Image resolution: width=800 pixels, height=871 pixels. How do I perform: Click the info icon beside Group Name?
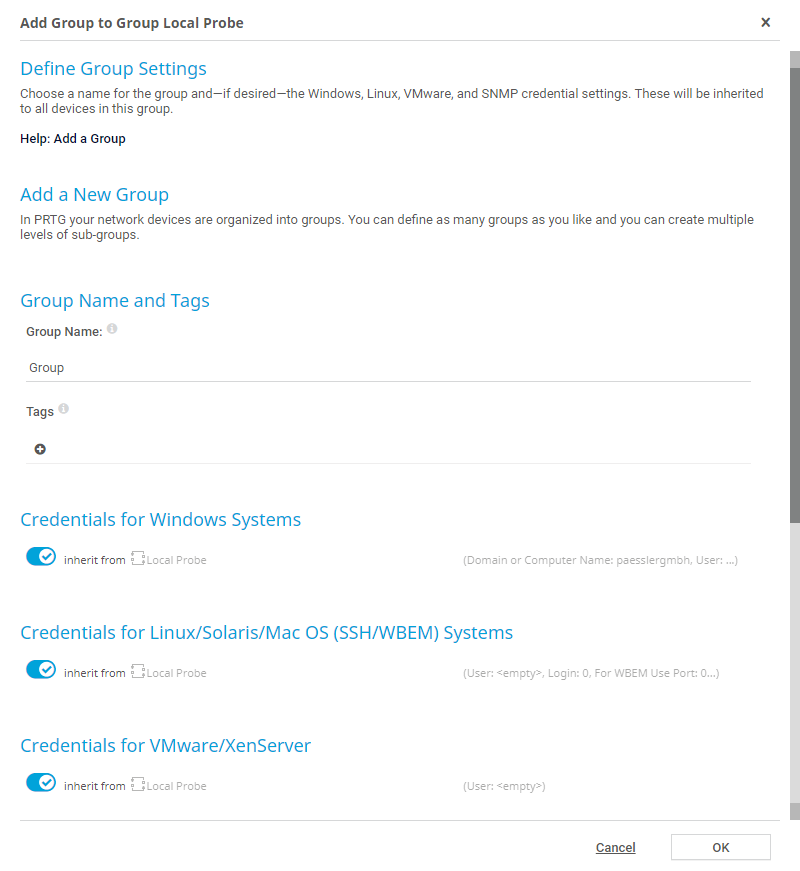(112, 329)
